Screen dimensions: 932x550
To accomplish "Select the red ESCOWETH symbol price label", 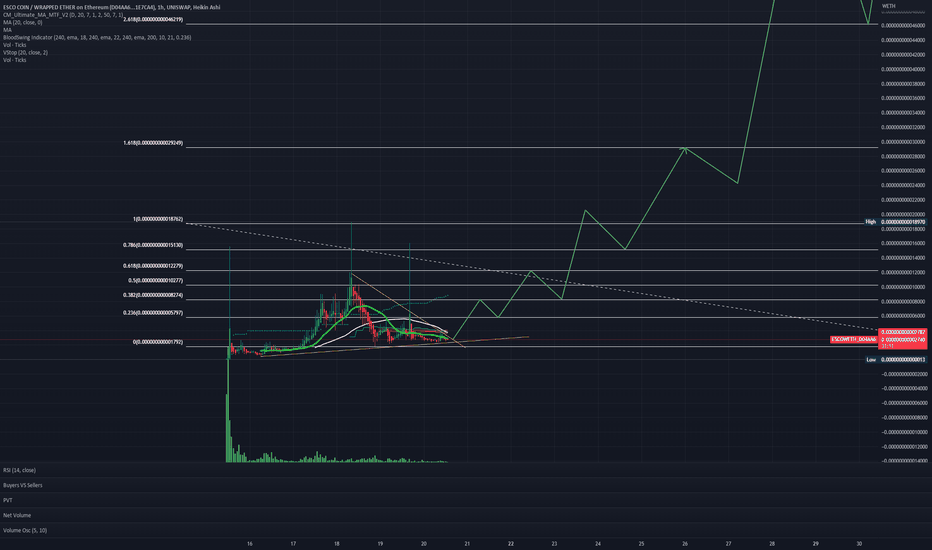I will click(x=854, y=340).
